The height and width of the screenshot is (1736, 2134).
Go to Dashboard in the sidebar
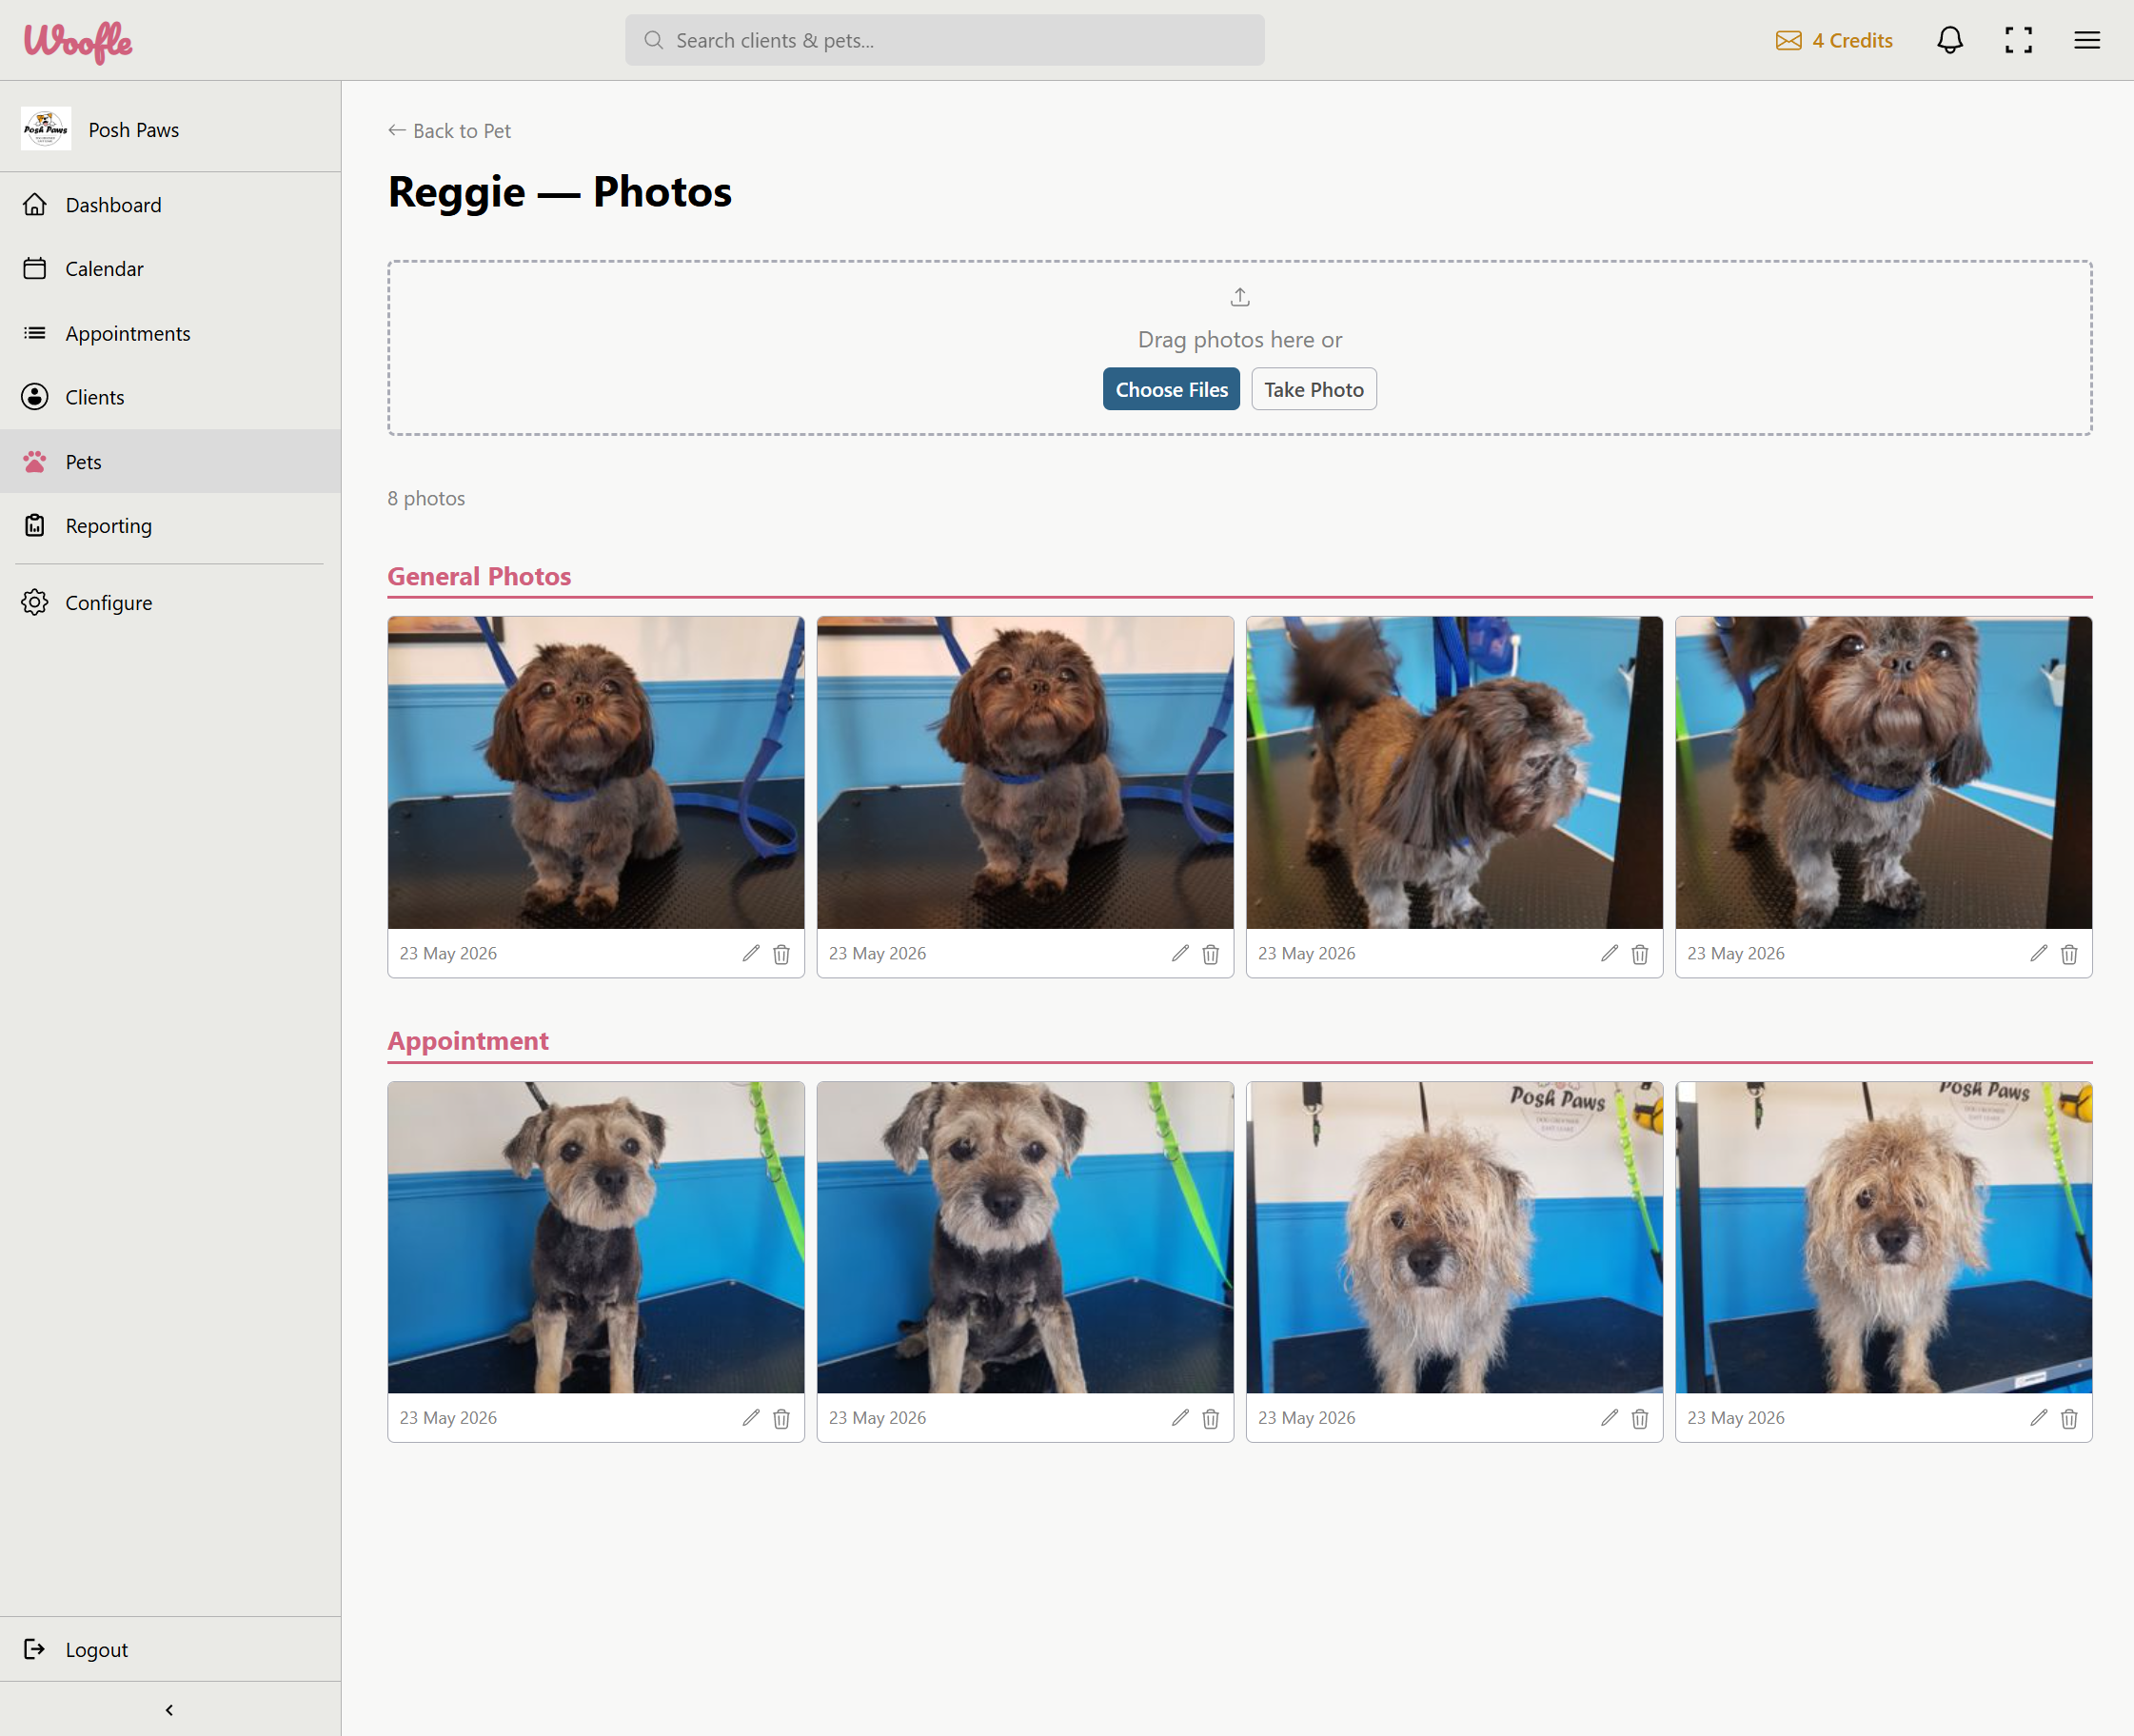170,205
